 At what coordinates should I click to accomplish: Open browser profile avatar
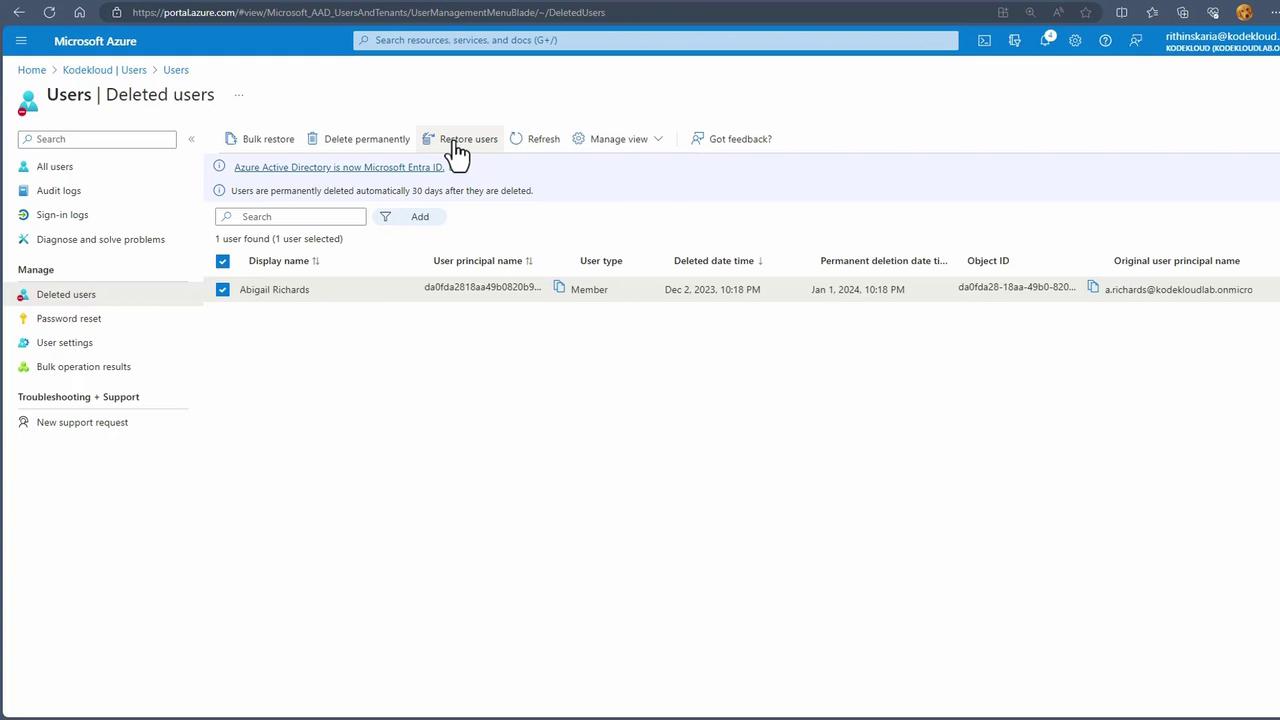(1244, 12)
